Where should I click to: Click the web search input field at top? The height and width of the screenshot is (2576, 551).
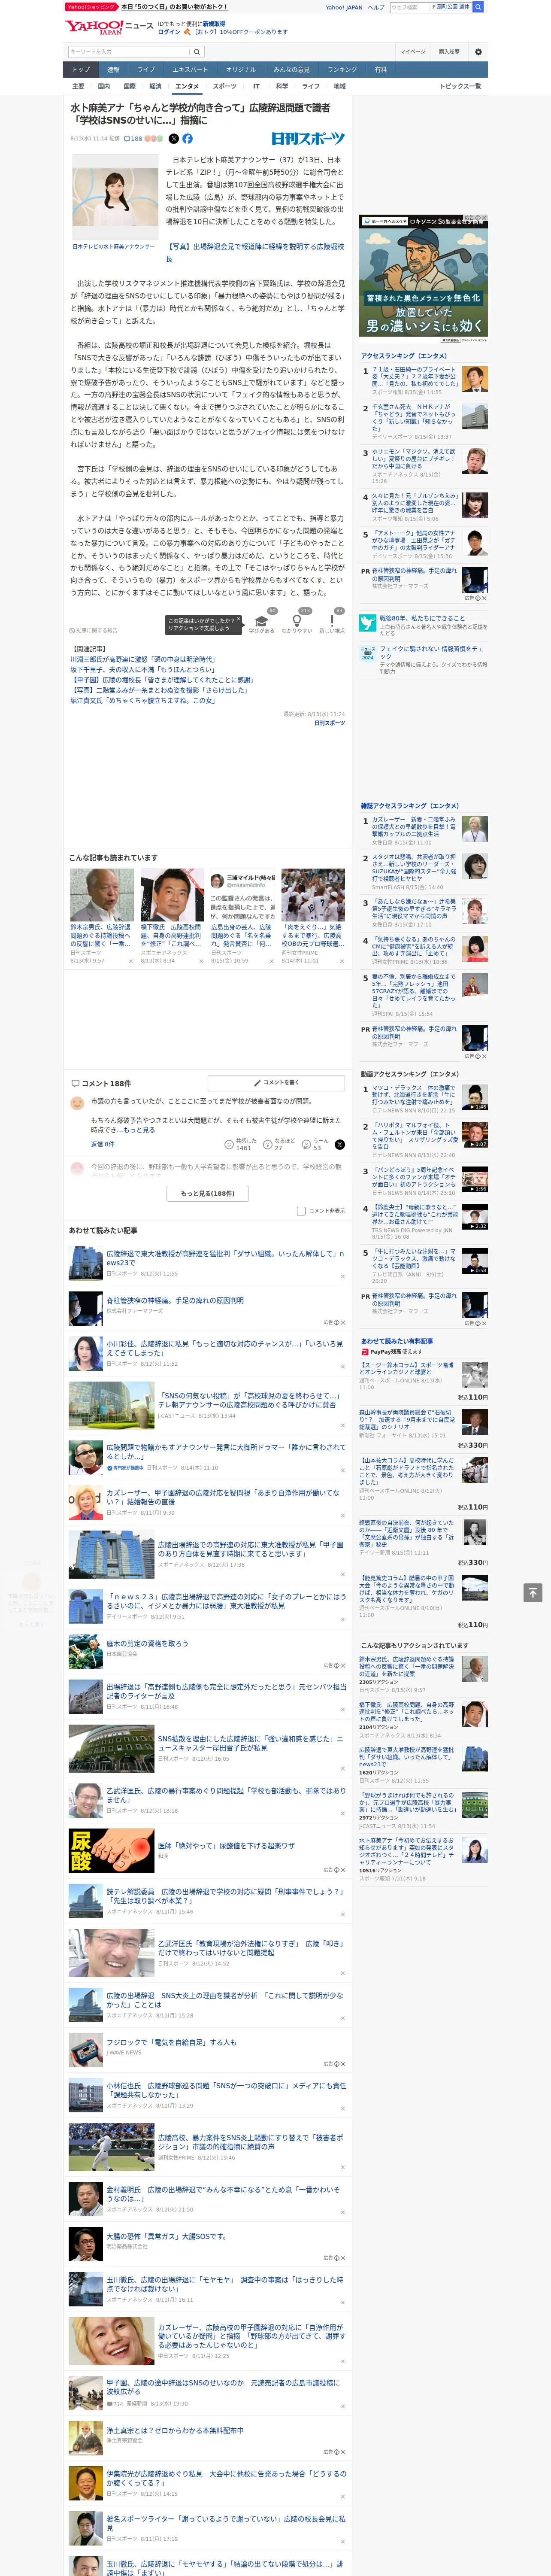[410, 7]
